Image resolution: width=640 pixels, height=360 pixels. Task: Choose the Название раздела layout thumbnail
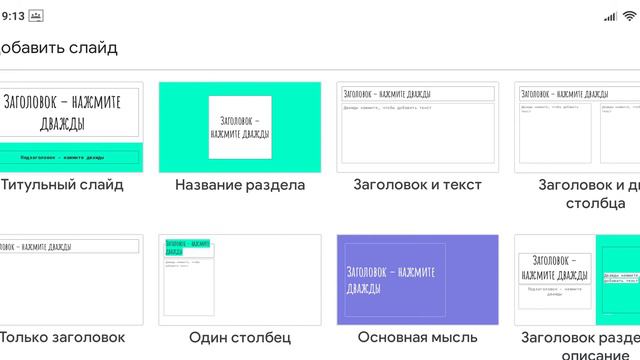240,127
